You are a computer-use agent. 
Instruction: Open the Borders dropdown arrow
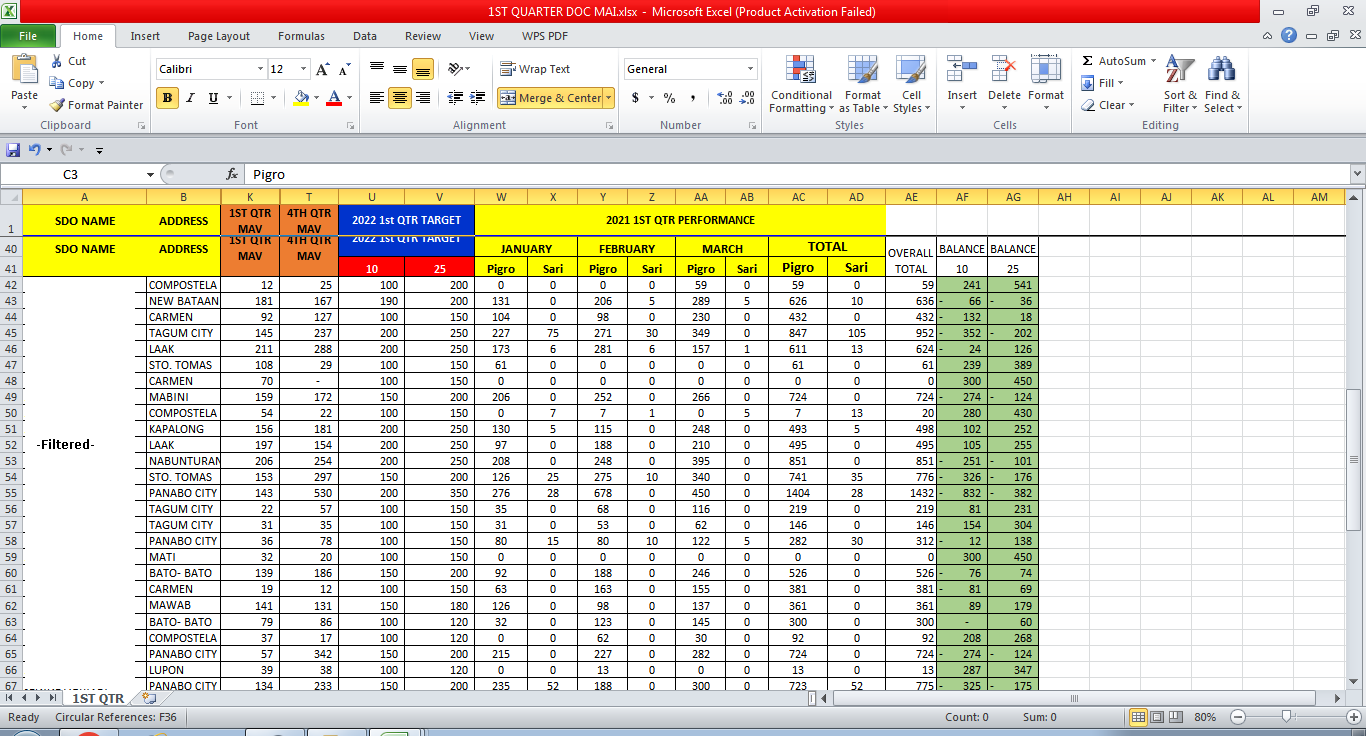274,98
